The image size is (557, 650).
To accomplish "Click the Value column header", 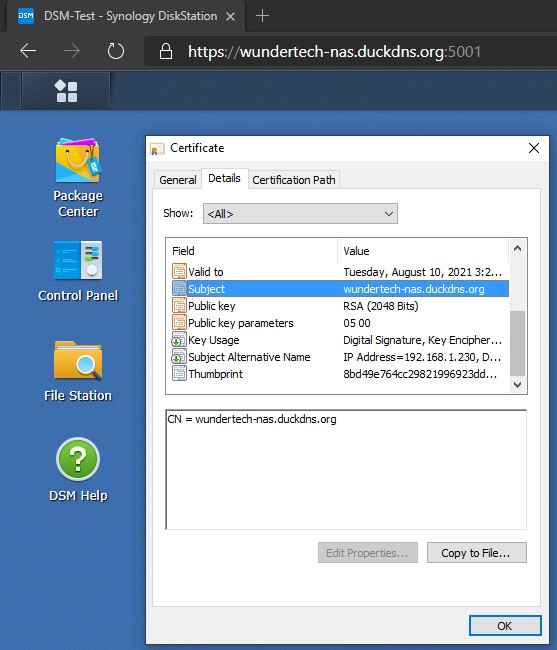I will tap(424, 251).
